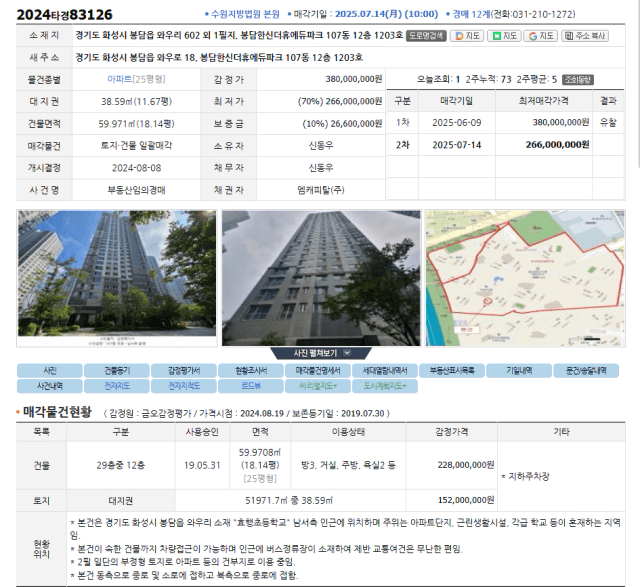Screen dimensions: 640x587
Task: Open the 감정평가서 tab
Action: point(184,371)
